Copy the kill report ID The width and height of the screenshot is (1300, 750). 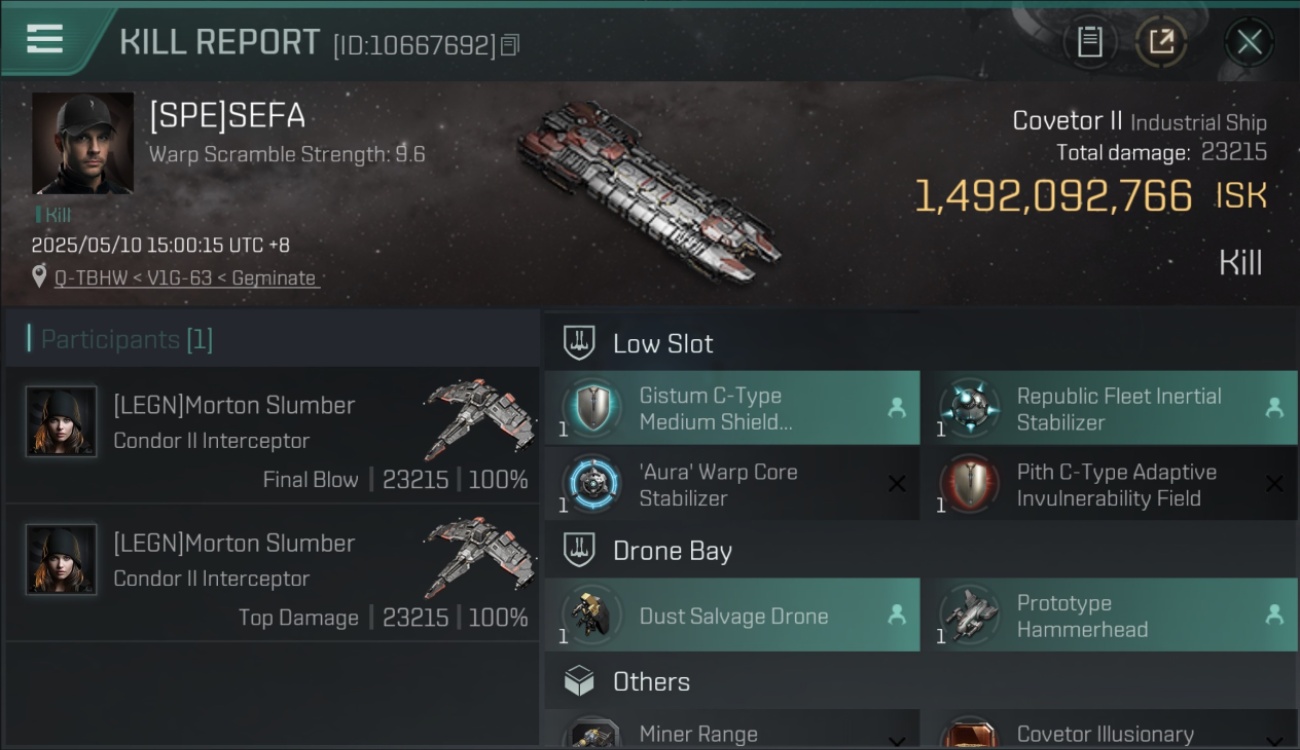point(510,45)
